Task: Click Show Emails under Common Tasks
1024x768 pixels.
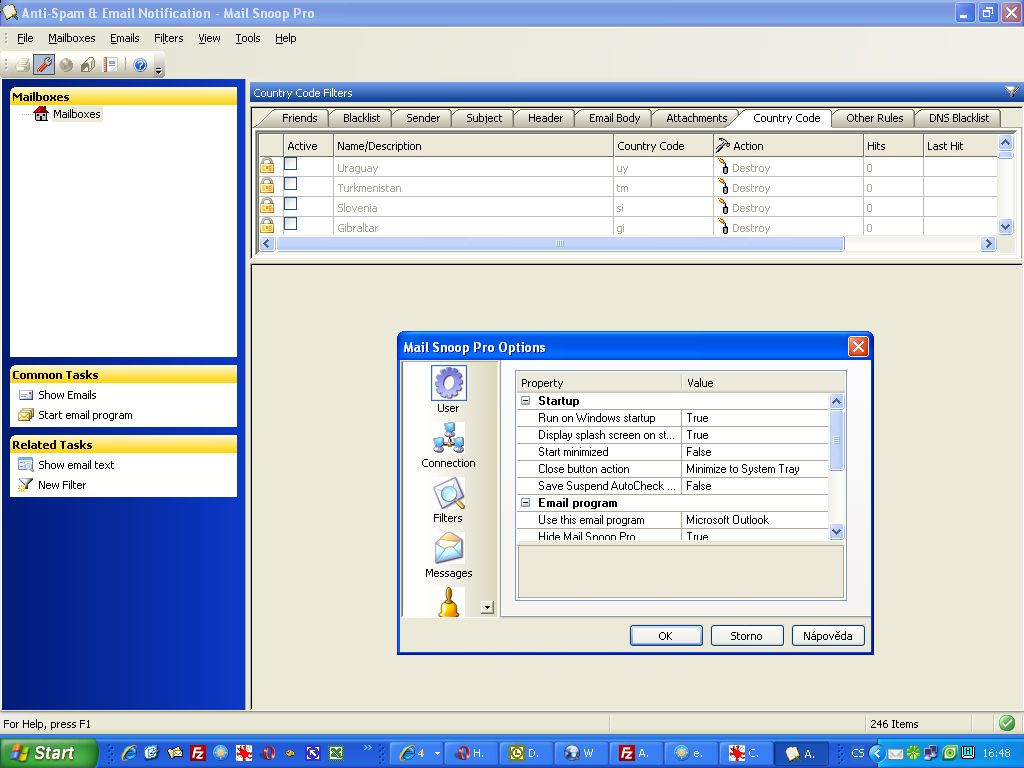Action: (67, 395)
